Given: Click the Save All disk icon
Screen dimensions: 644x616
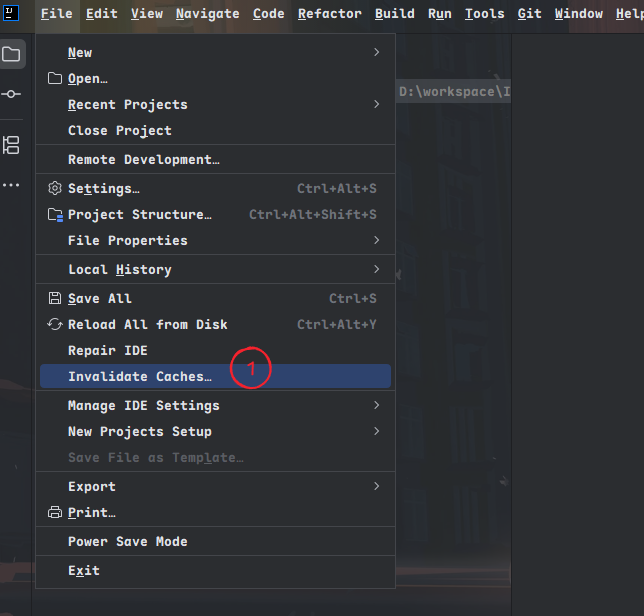Looking at the screenshot, I should (x=55, y=298).
